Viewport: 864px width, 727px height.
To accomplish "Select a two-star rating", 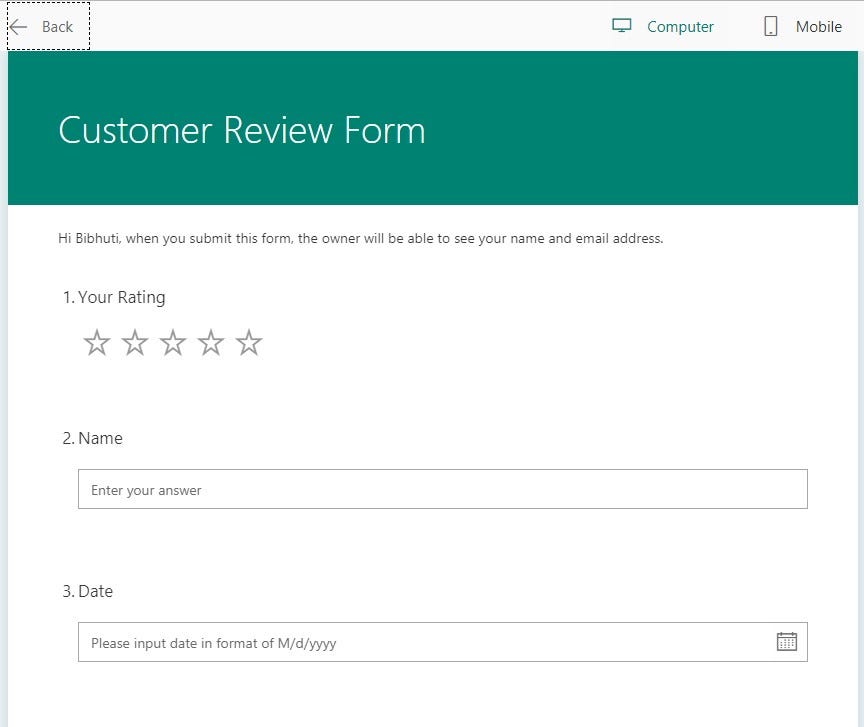I will (x=134, y=342).
